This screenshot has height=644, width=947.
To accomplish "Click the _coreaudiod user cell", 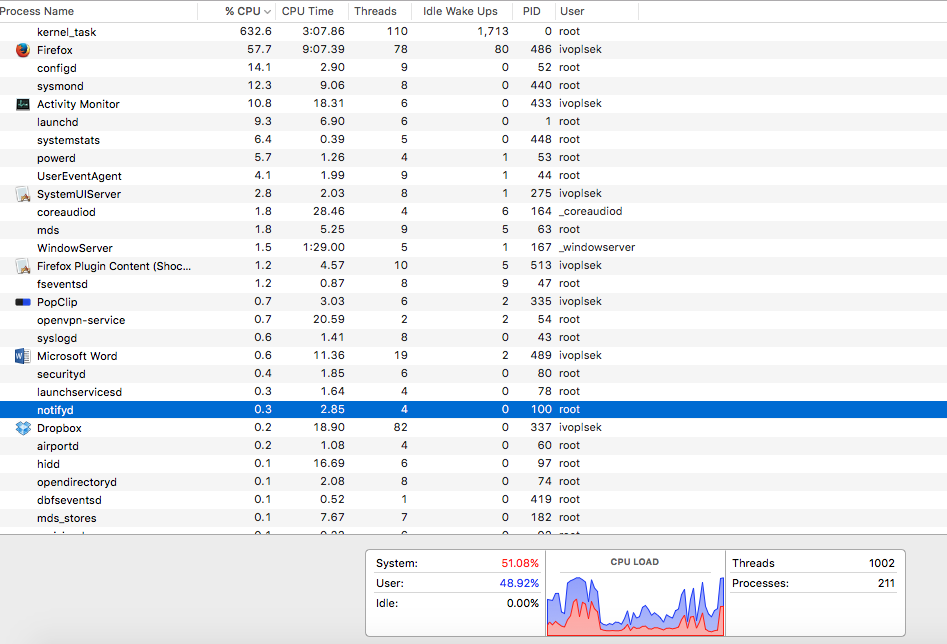I will pos(591,211).
